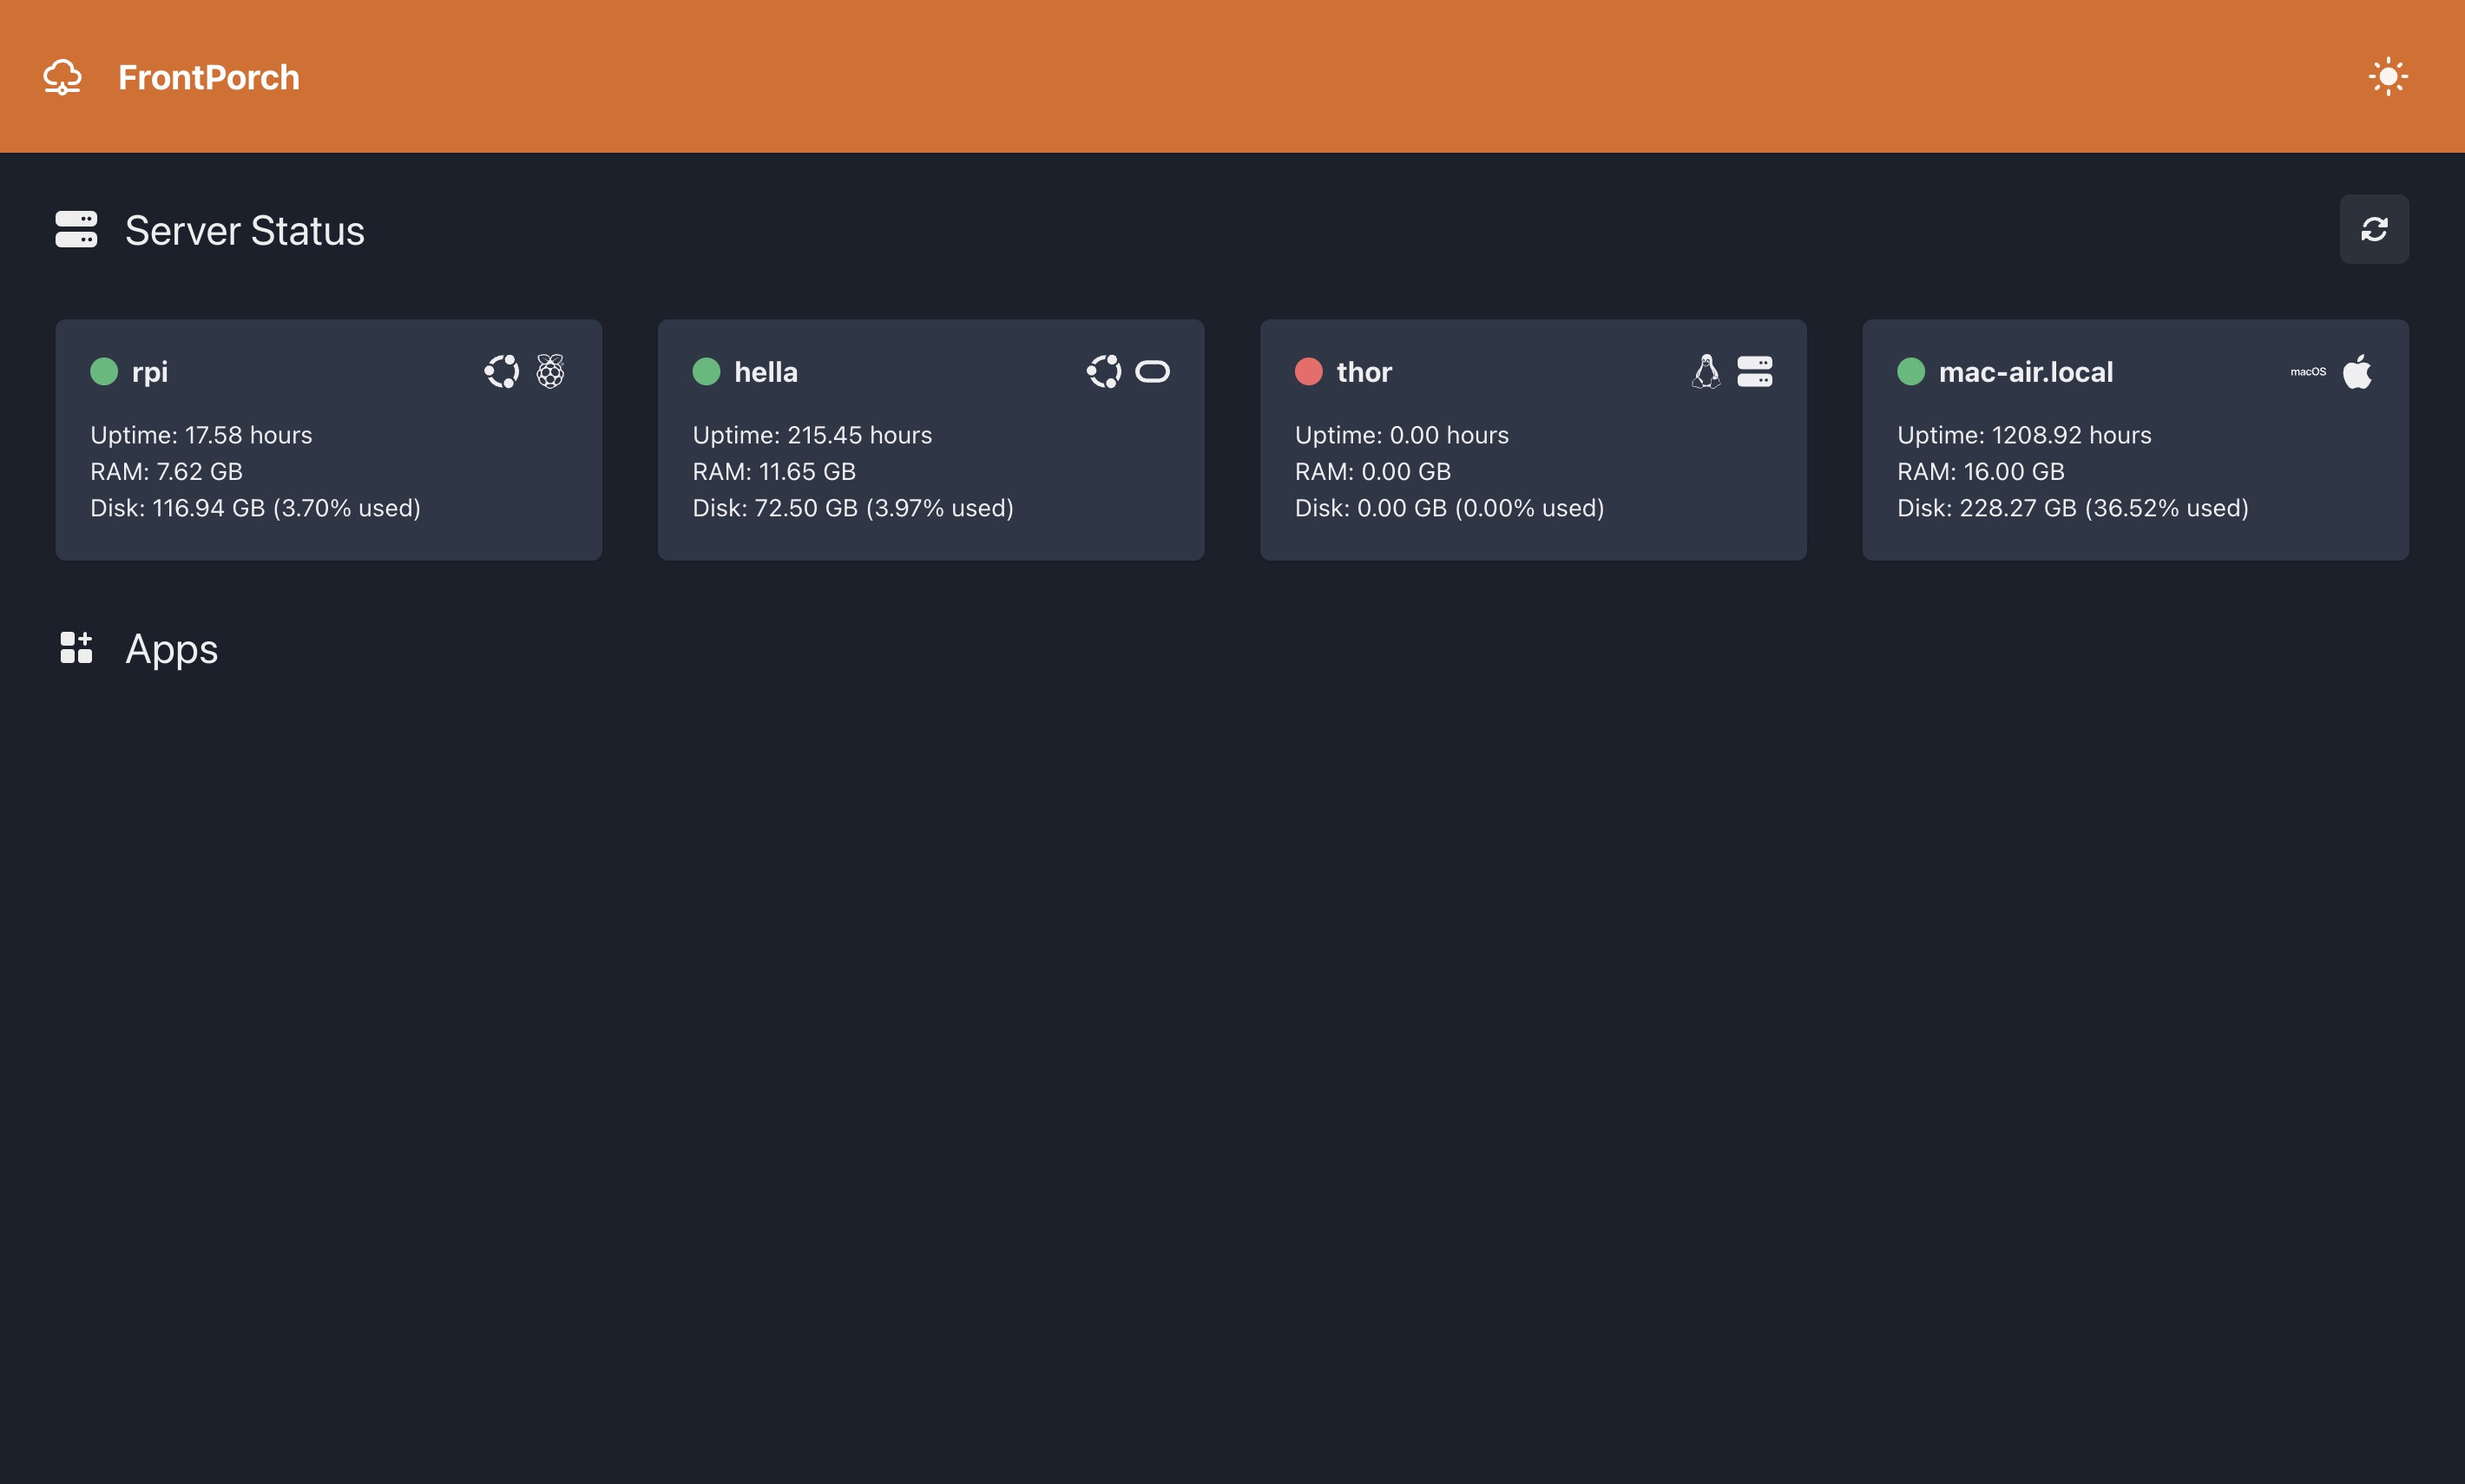Click the Server Status heading

(x=245, y=230)
